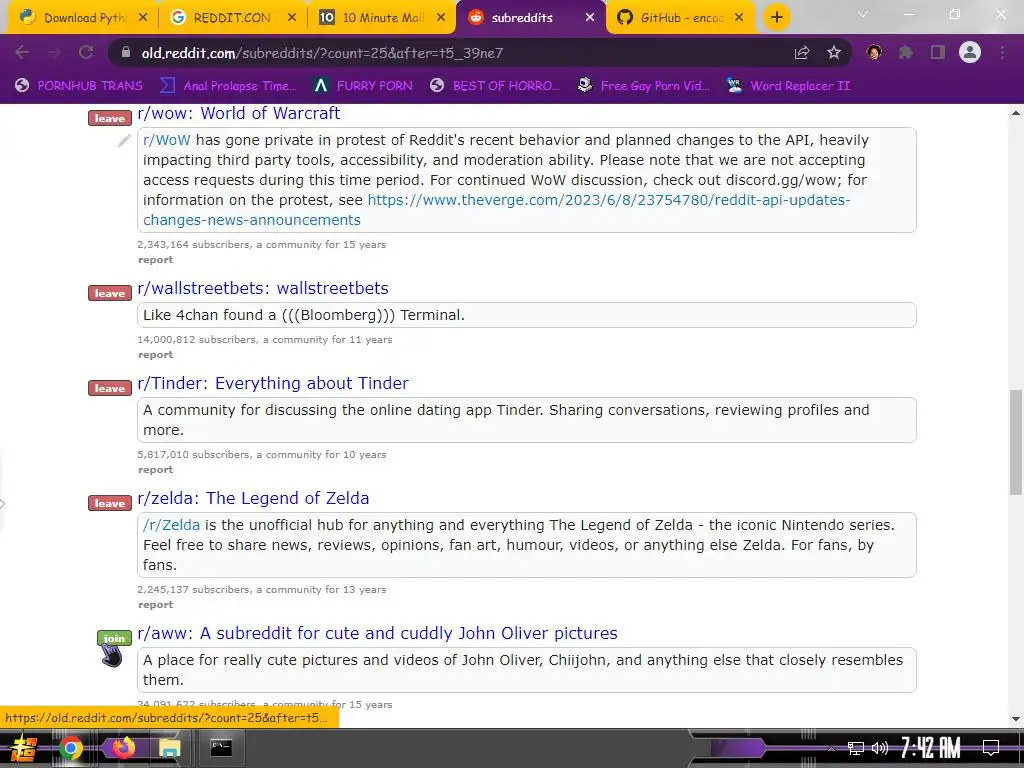Open Chrome's three-dot menu

pos(1002,52)
